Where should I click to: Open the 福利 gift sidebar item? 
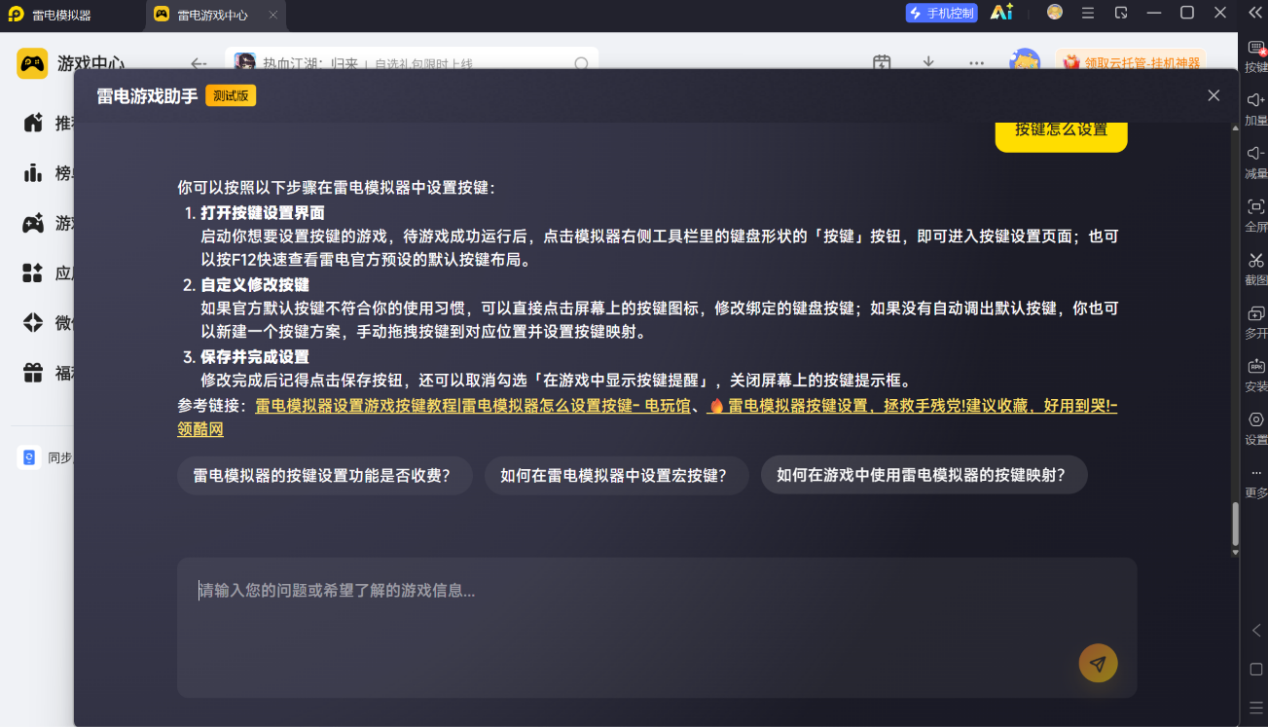coord(47,373)
